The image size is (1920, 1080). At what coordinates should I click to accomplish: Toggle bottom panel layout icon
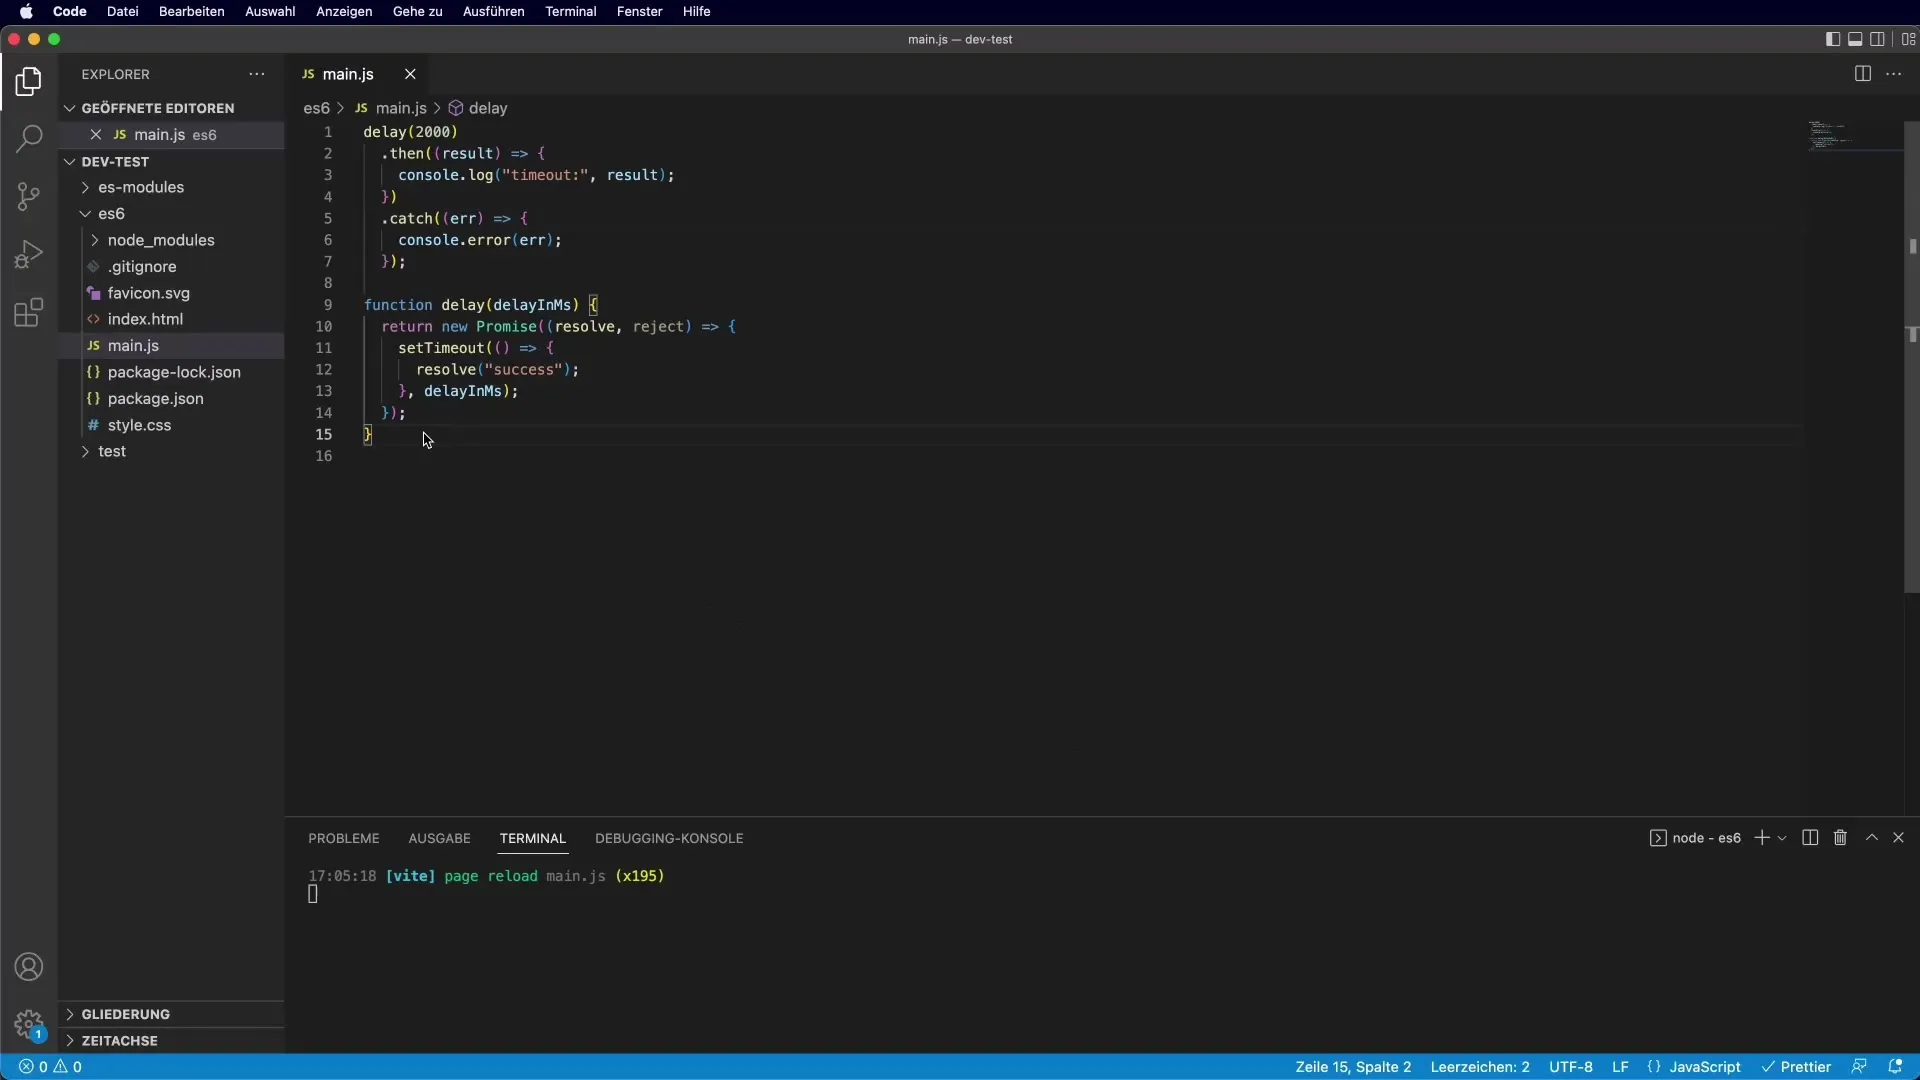coord(1855,39)
